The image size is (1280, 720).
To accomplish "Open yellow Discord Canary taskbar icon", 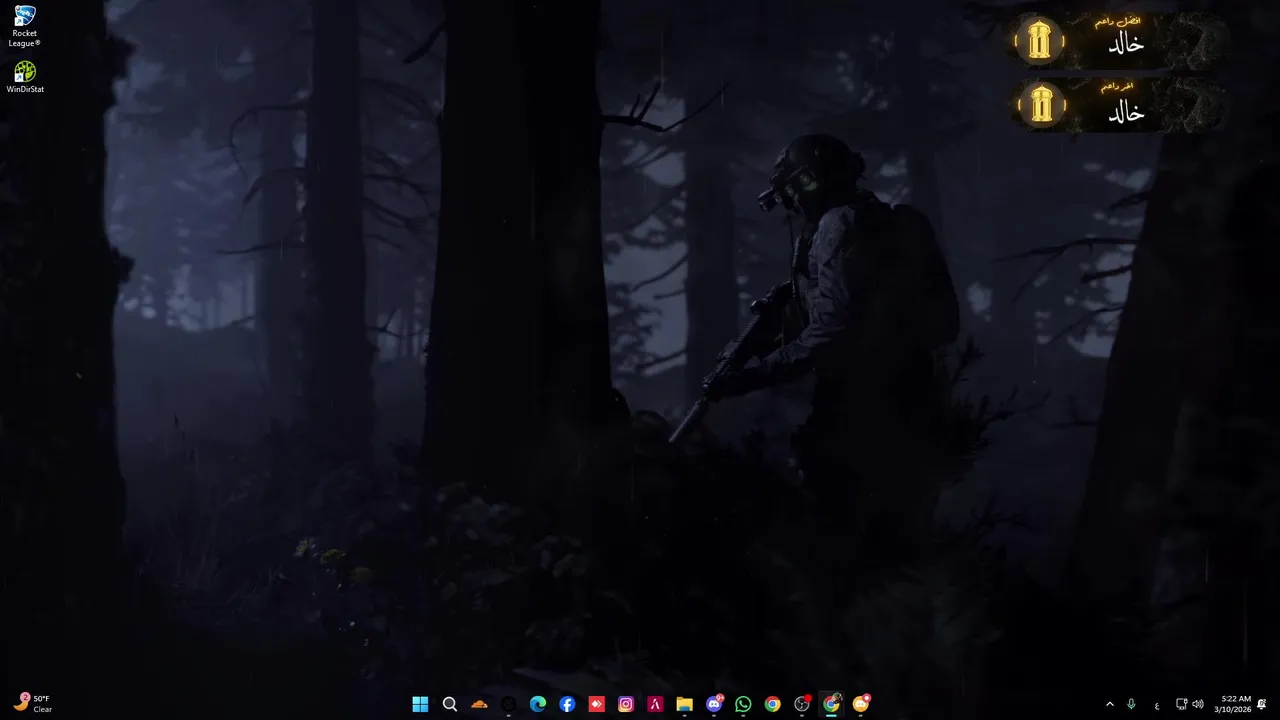I will click(x=861, y=704).
